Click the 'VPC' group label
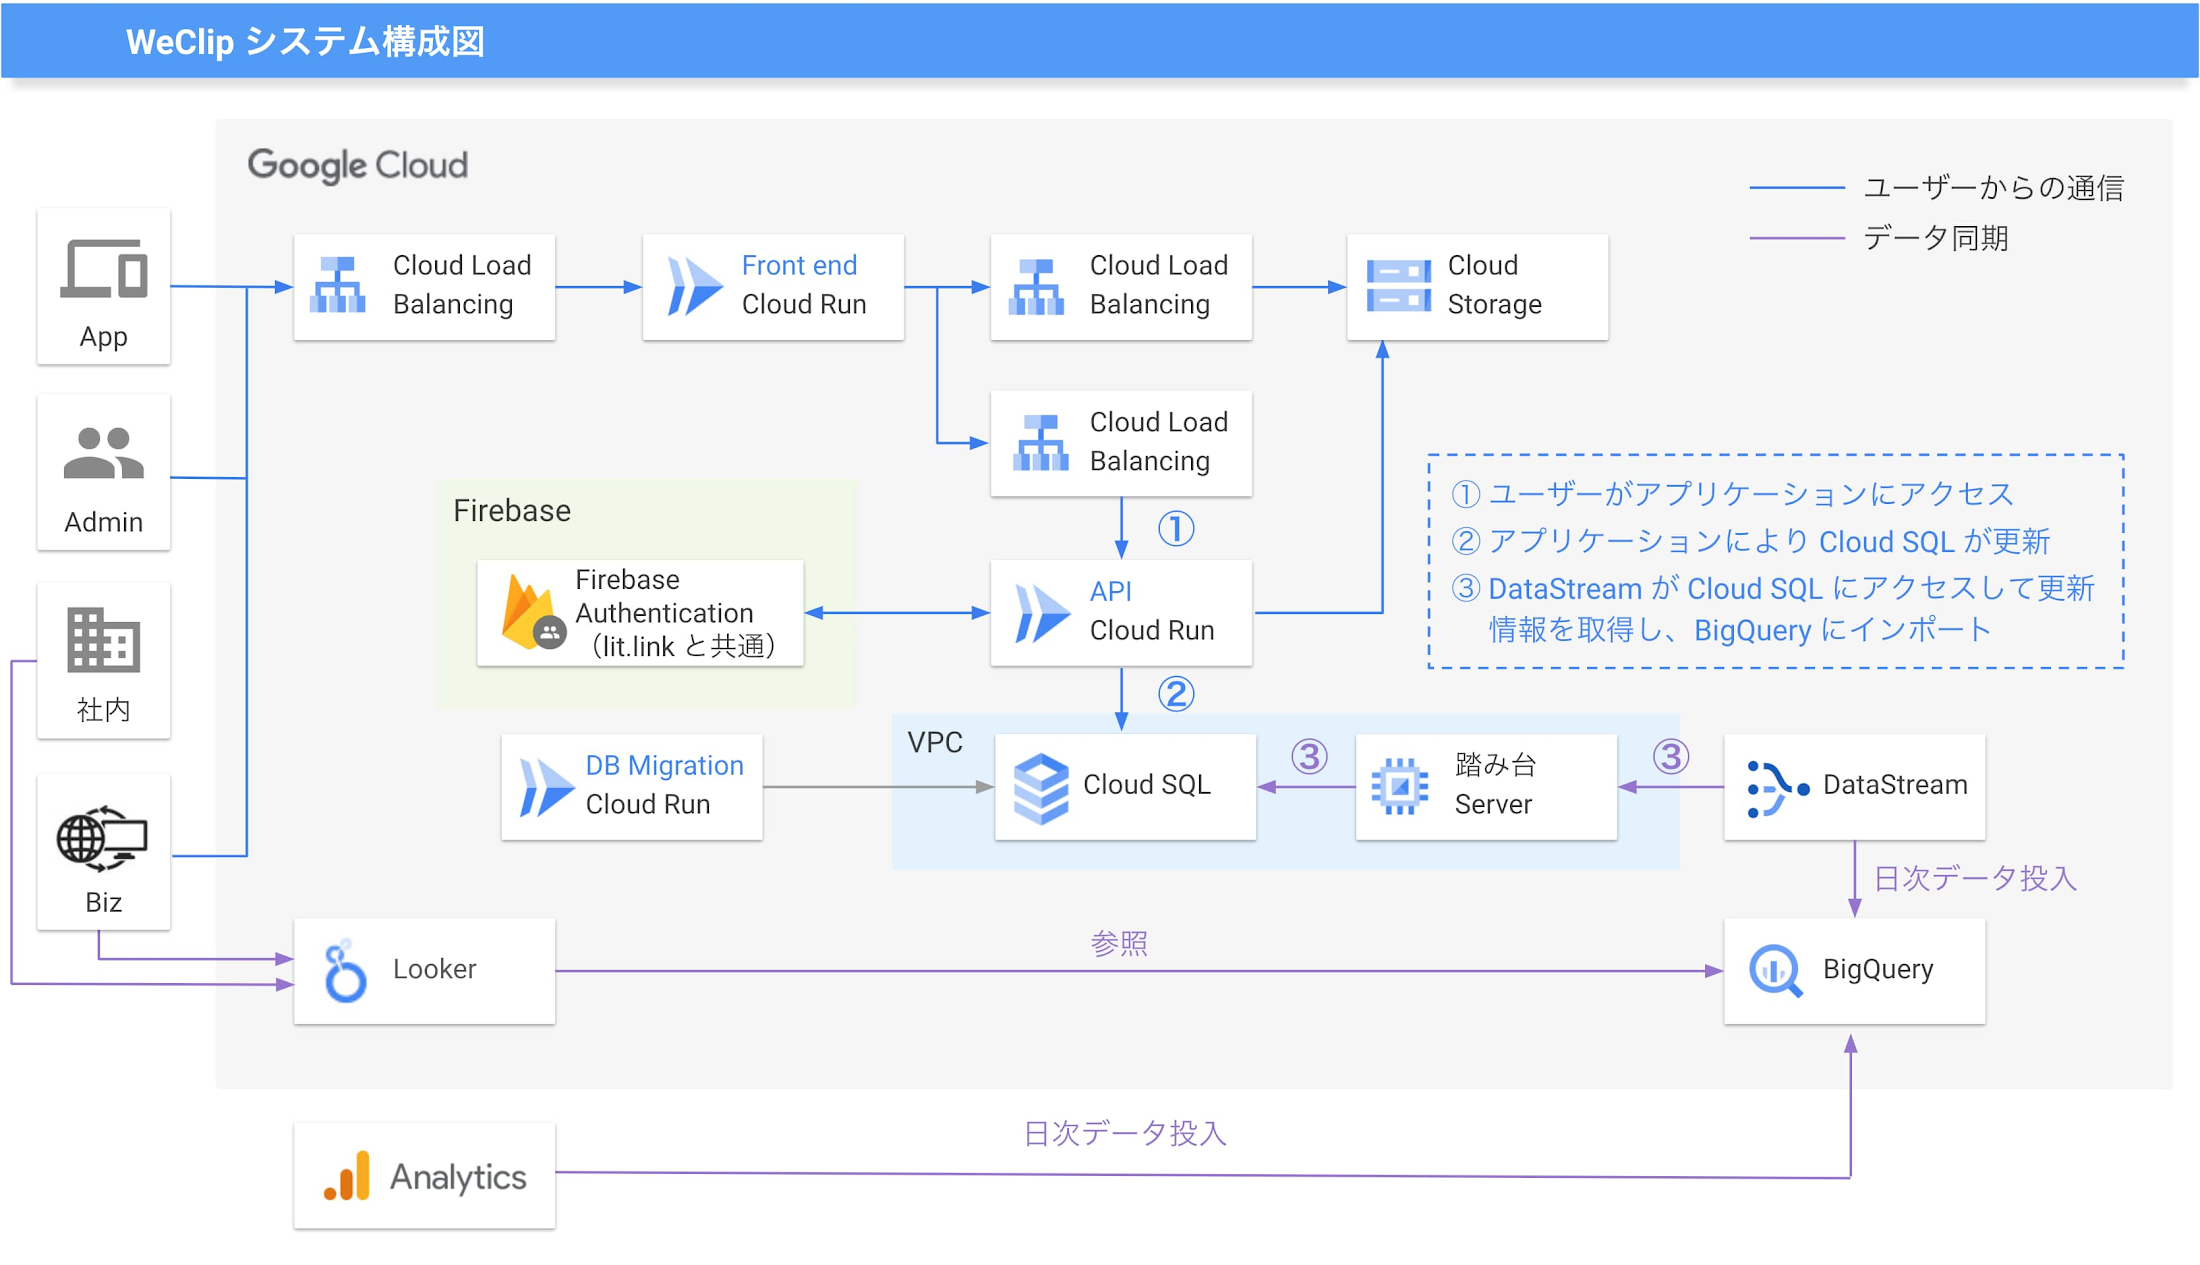Viewport: 2200px width, 1265px height. click(934, 742)
